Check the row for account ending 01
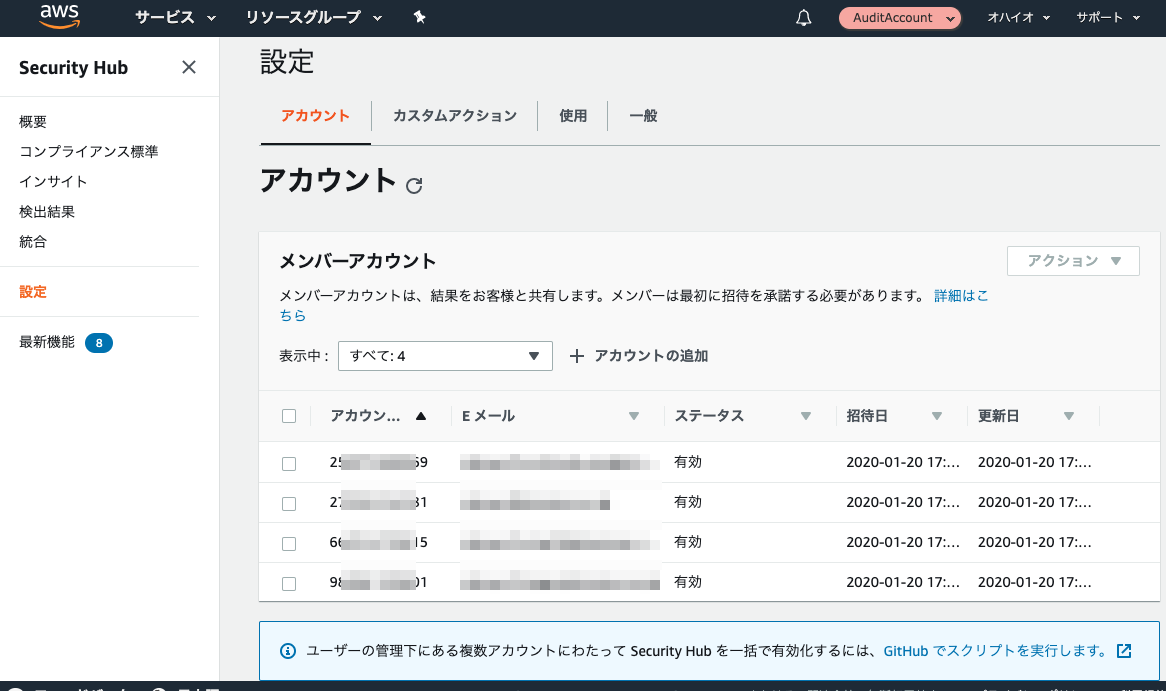This screenshot has height=691, width=1166. click(x=289, y=584)
